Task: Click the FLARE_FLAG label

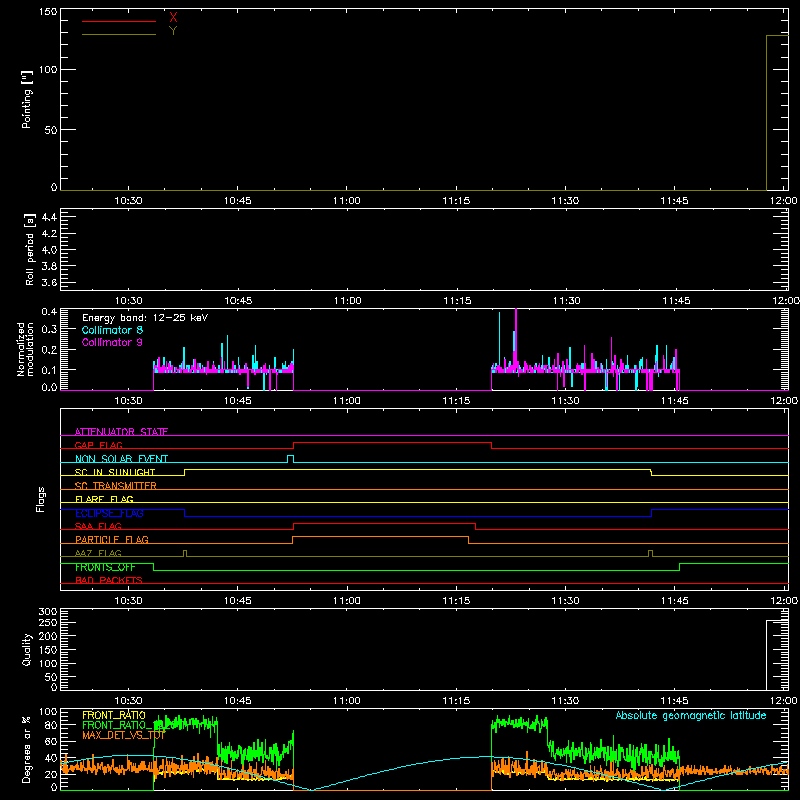Action: (x=104, y=499)
